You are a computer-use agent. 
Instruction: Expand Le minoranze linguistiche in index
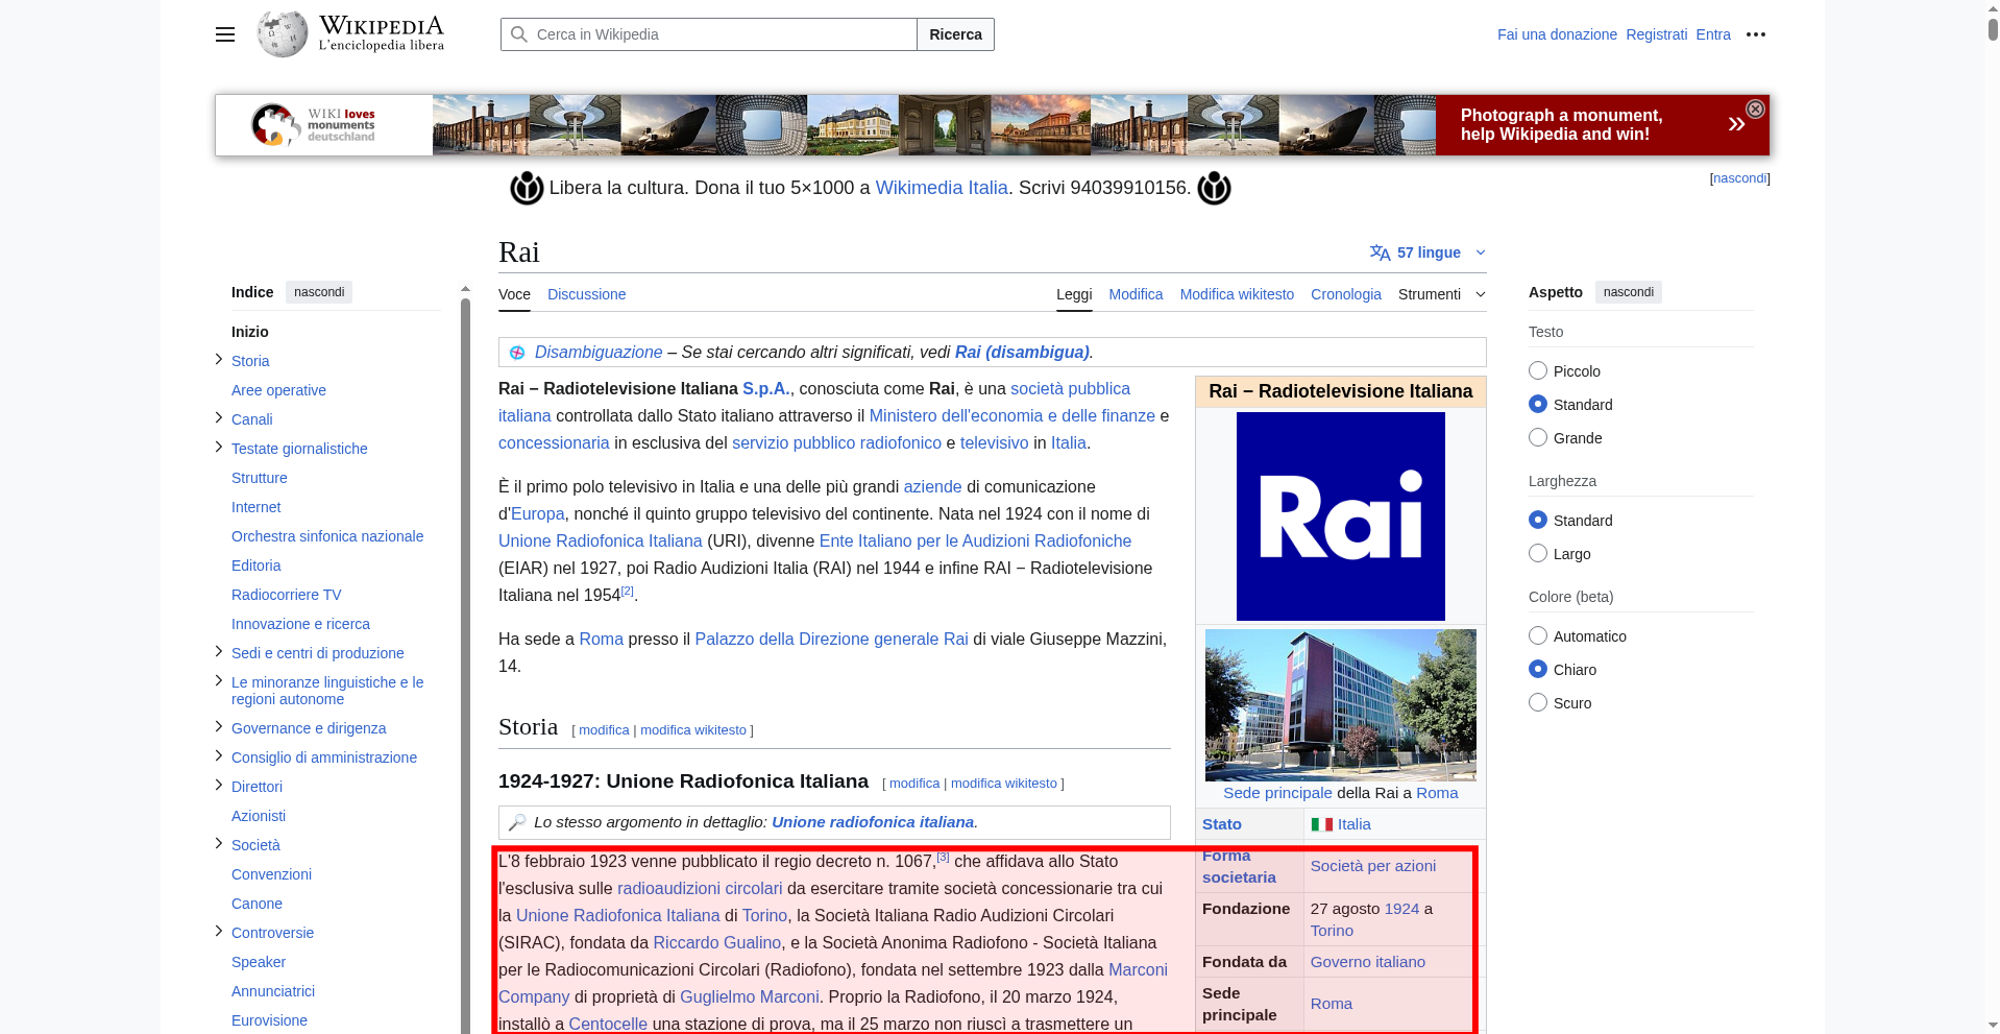click(218, 681)
